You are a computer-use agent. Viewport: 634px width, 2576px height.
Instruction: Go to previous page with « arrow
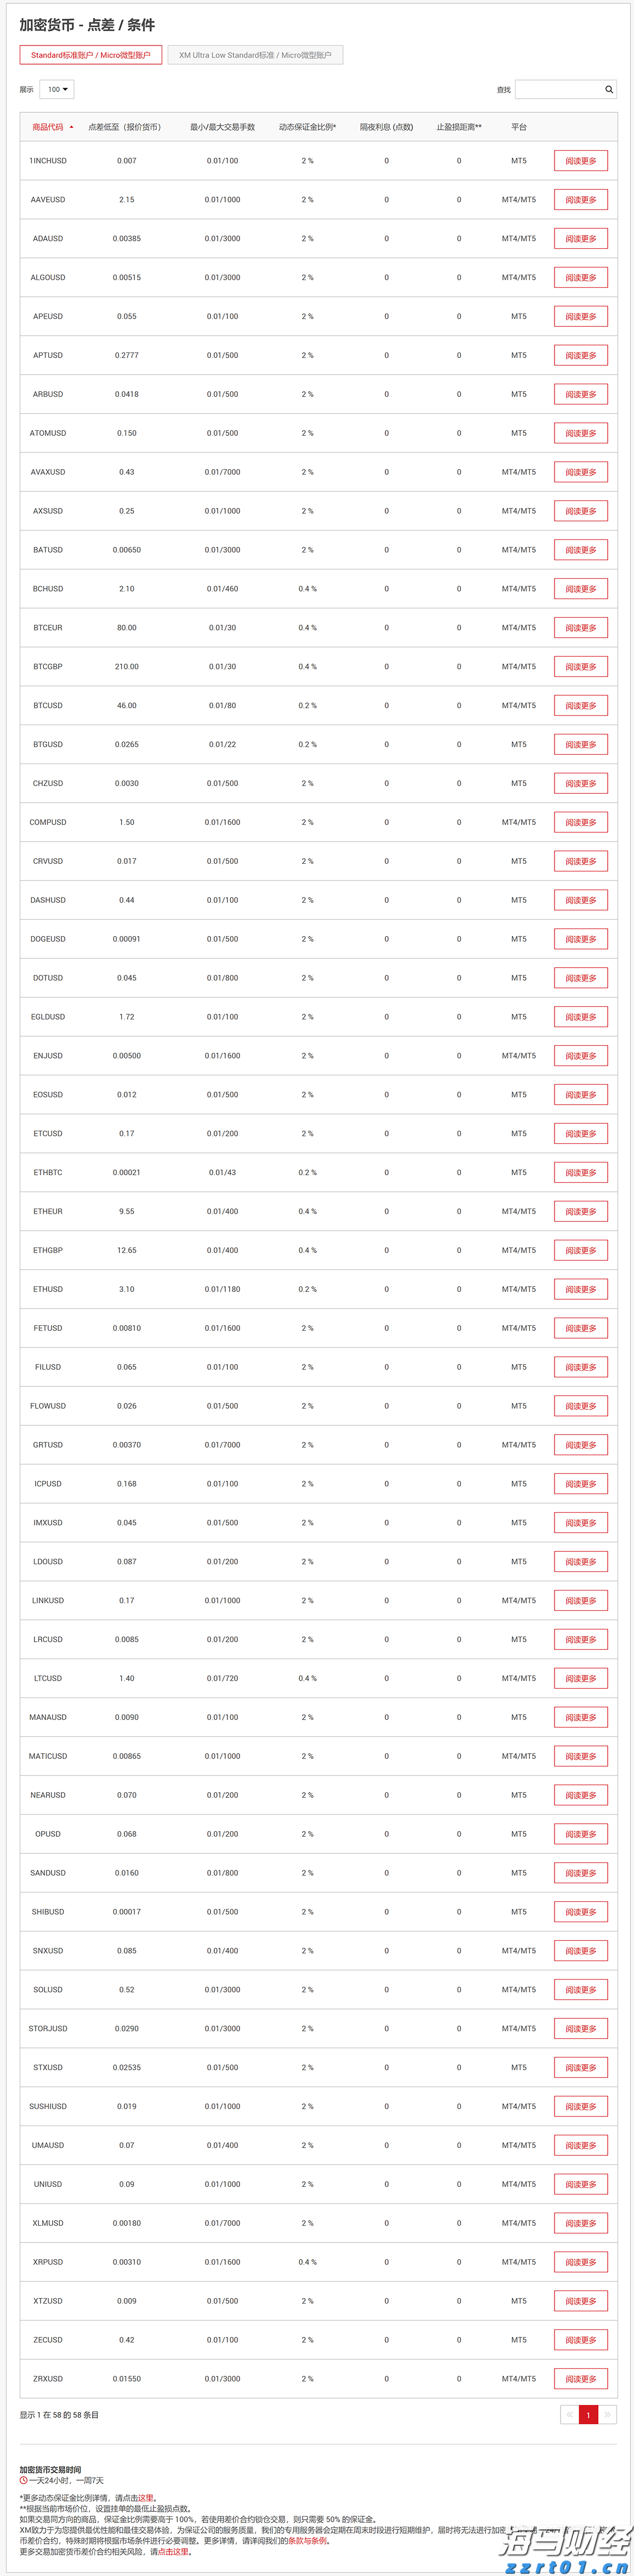click(569, 2414)
